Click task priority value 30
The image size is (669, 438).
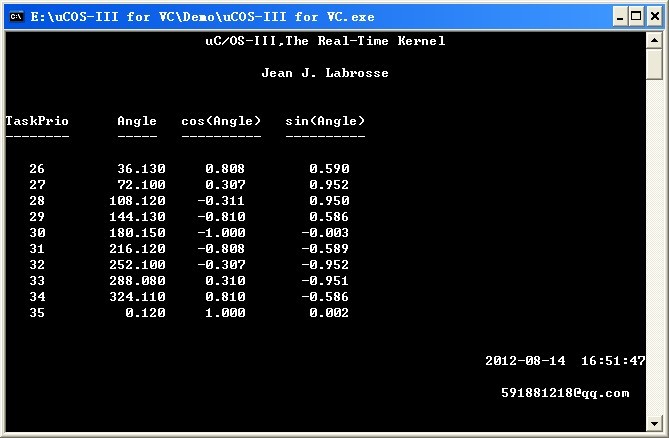(37, 233)
